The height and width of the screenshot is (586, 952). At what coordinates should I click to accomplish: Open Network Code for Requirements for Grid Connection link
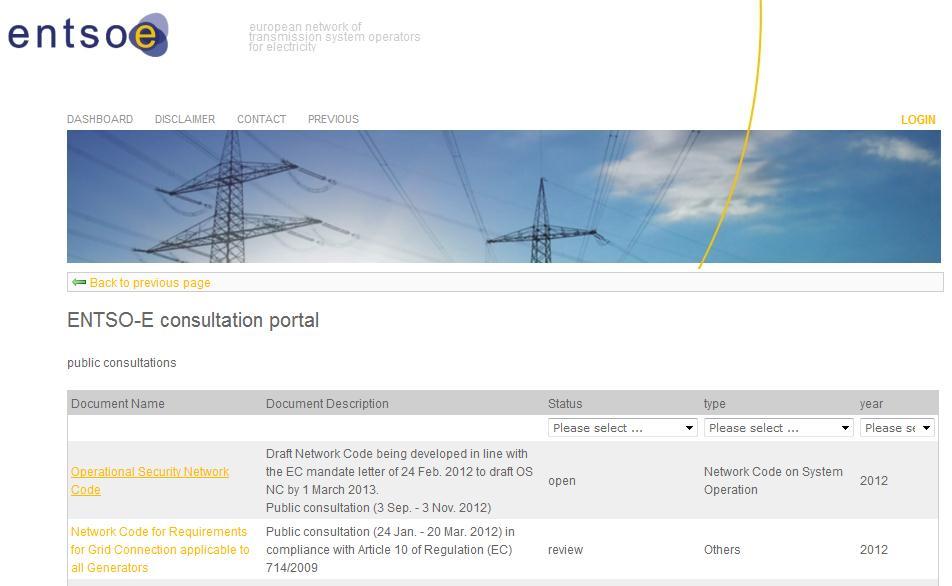160,550
